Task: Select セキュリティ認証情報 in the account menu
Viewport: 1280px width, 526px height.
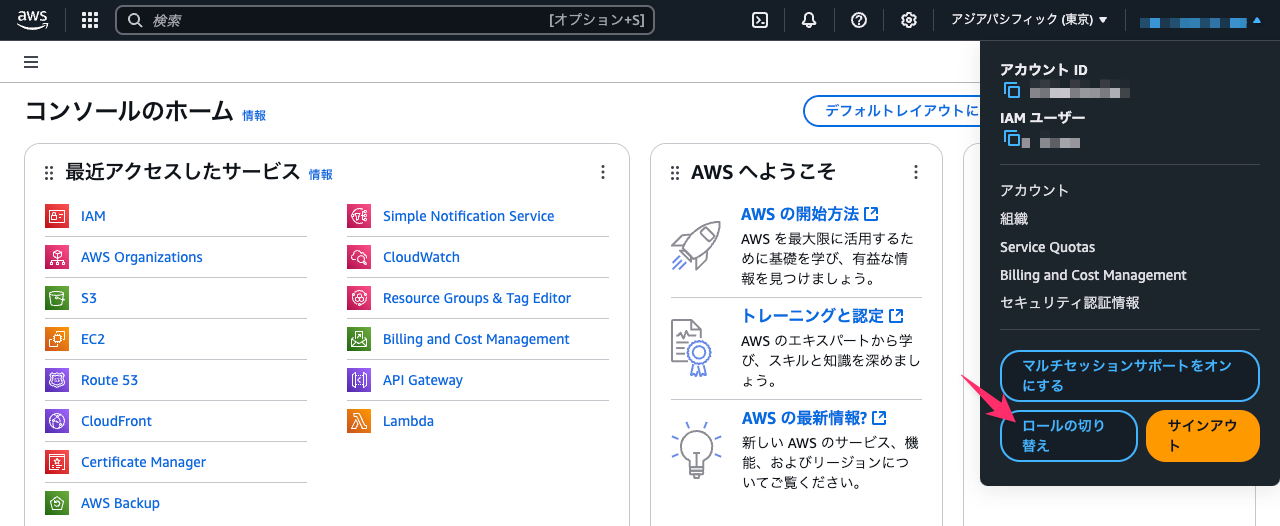Action: click(1070, 302)
